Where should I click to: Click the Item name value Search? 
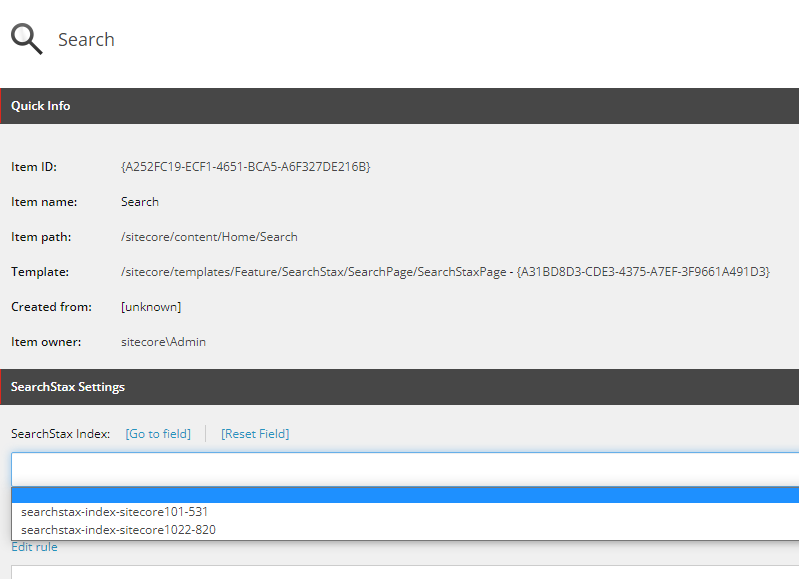point(140,202)
